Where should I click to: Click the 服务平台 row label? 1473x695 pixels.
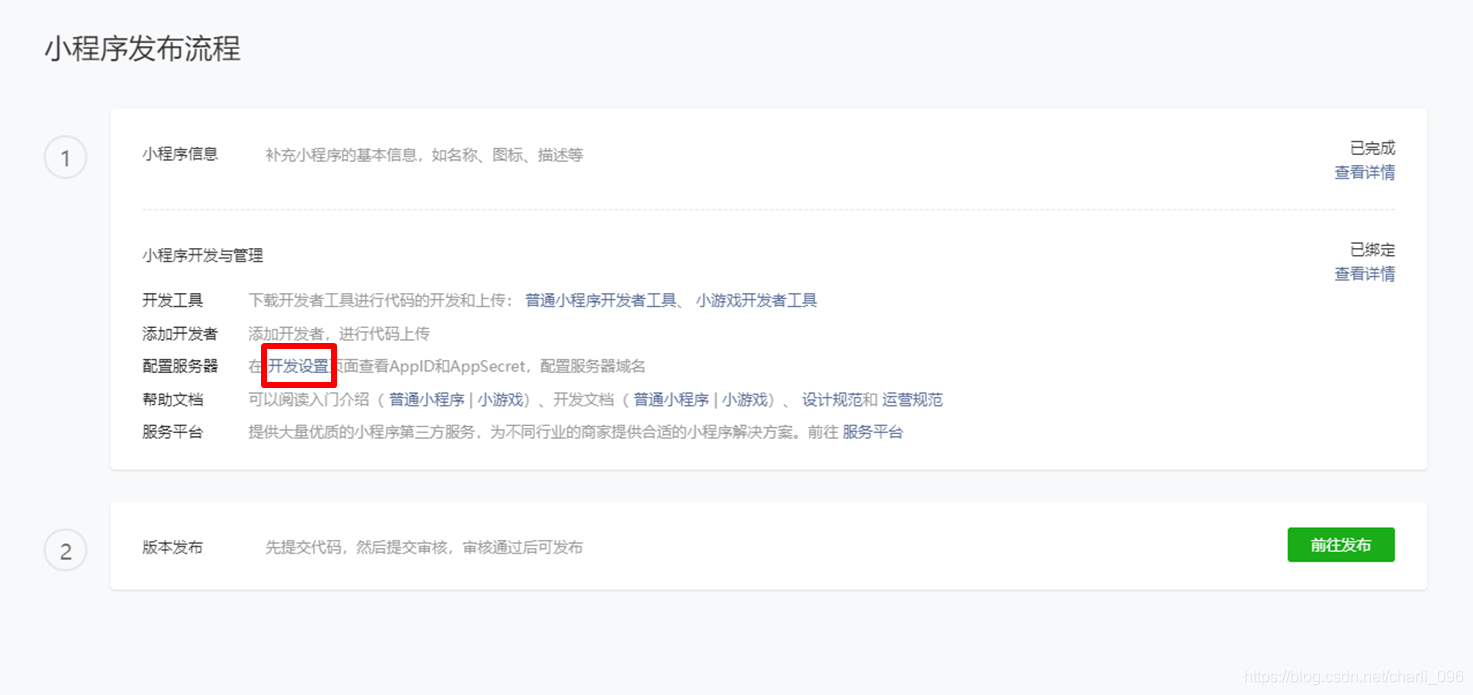(x=173, y=432)
